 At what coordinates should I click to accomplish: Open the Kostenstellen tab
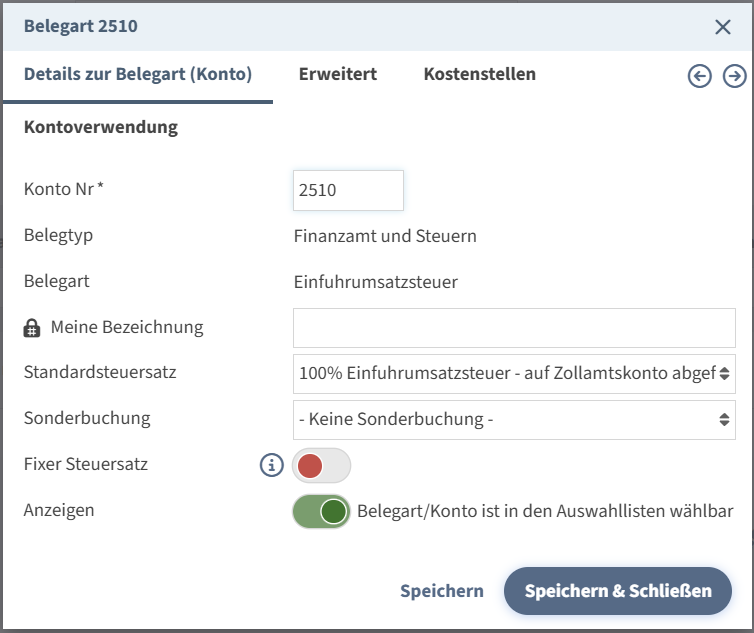point(479,74)
